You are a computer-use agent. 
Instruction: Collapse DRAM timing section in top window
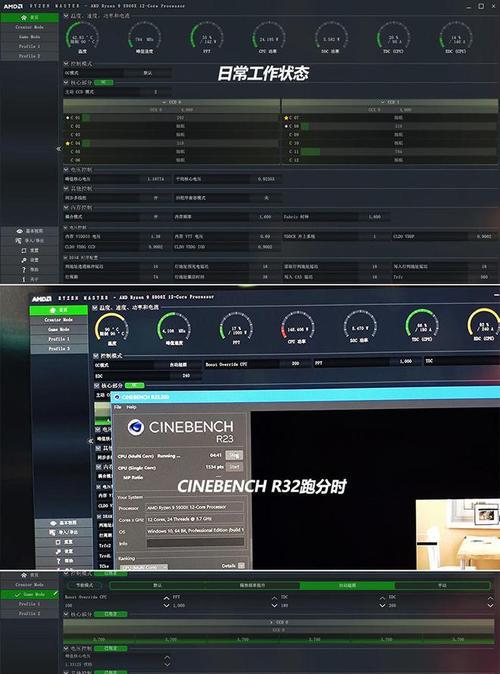(x=66, y=257)
